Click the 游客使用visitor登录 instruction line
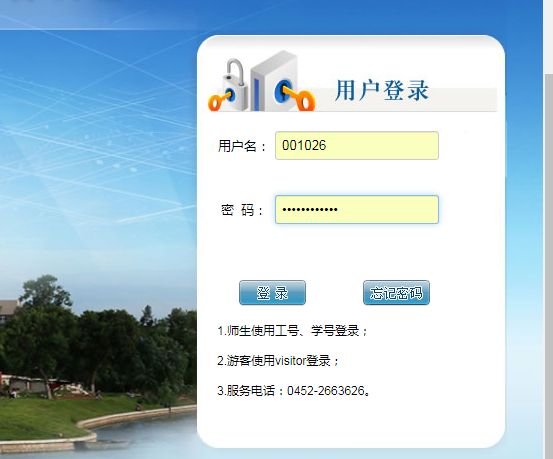553x459 pixels. coord(278,361)
